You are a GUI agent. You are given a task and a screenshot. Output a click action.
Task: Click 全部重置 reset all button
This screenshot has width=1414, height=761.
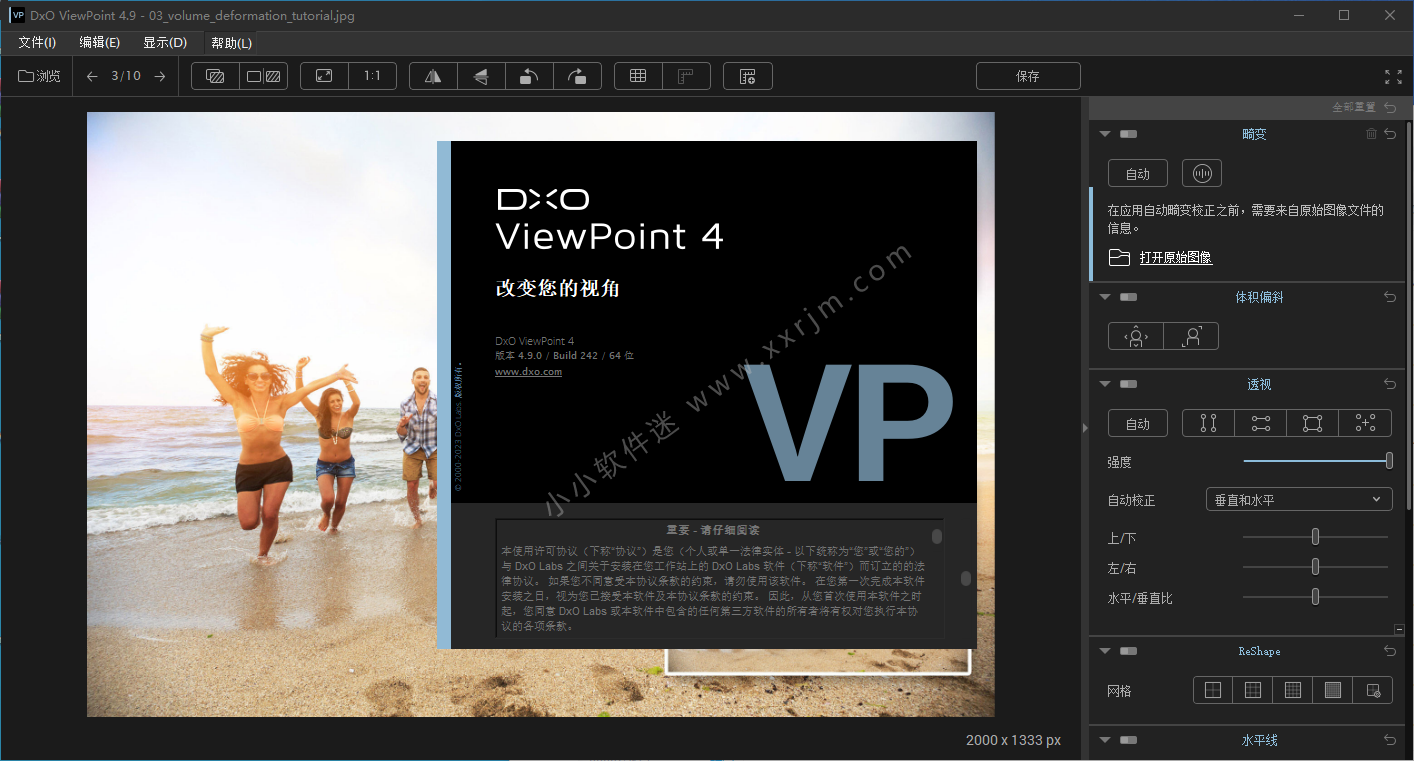tap(1364, 107)
